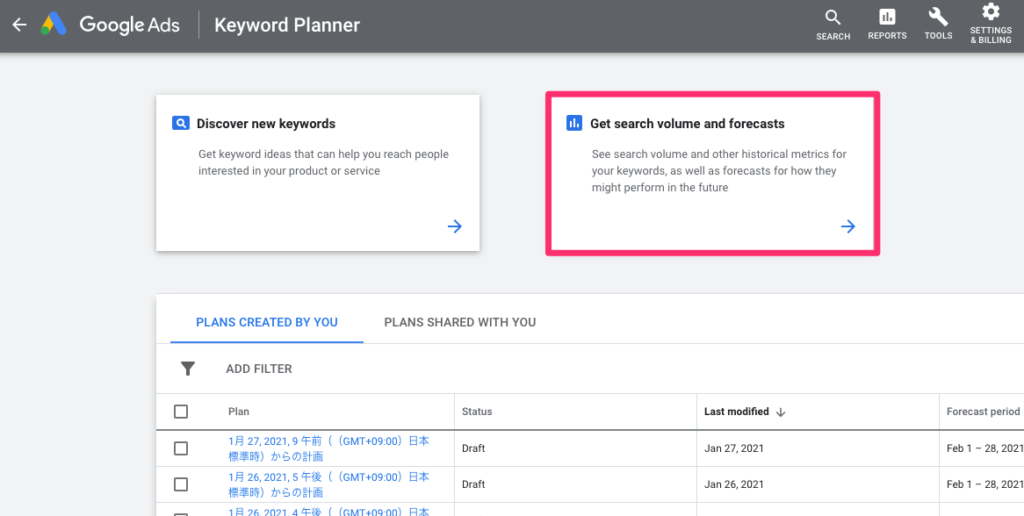Switch to Plans Shared With You tab
Viewport: 1024px width, 516px height.
460,322
